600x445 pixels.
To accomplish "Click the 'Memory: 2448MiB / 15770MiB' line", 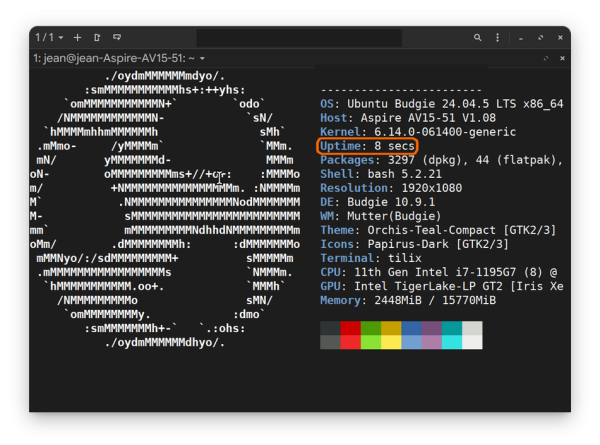I will pos(408,300).
